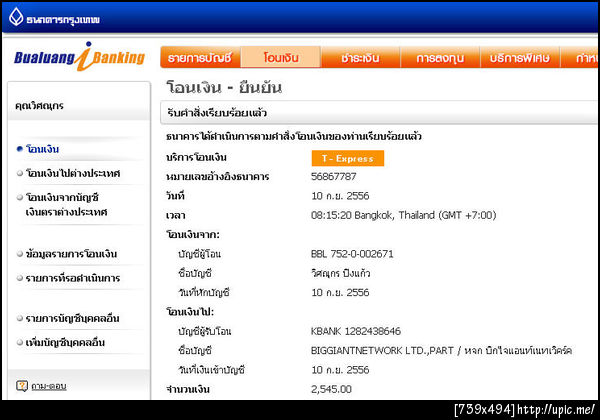The width and height of the screenshot is (600, 420).
Task: Open the ถาม-ตอบ link
Action: (49, 386)
